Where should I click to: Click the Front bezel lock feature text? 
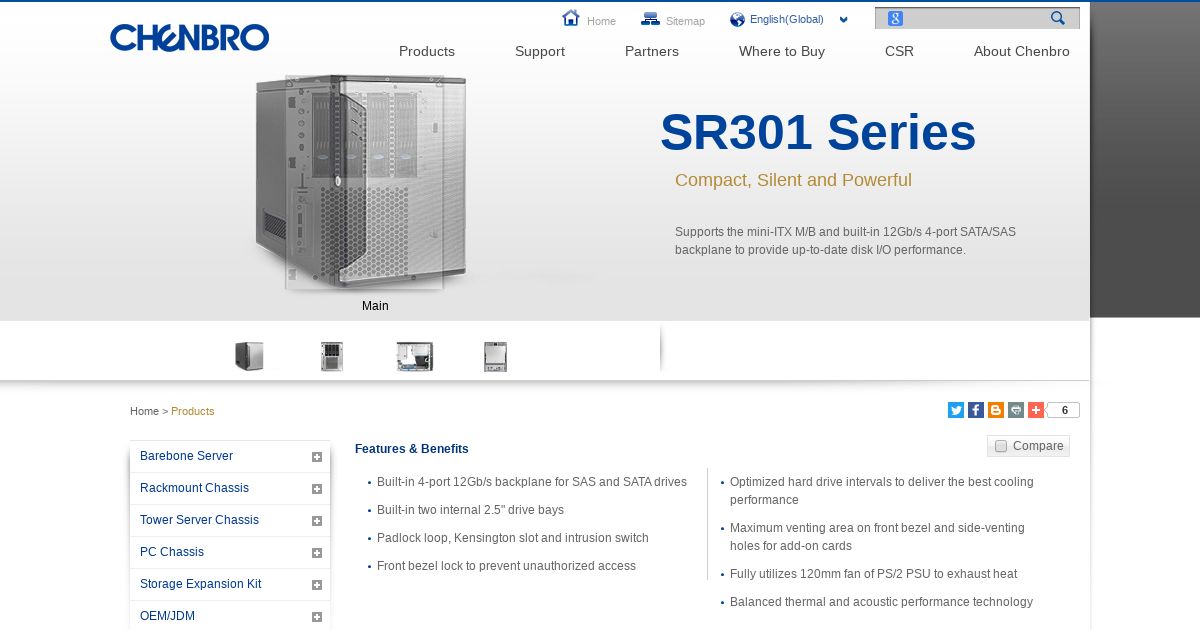[x=506, y=566]
